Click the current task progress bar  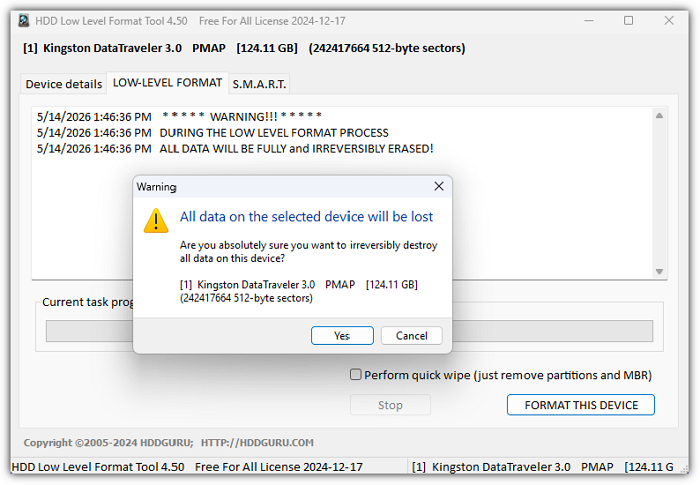(x=349, y=331)
